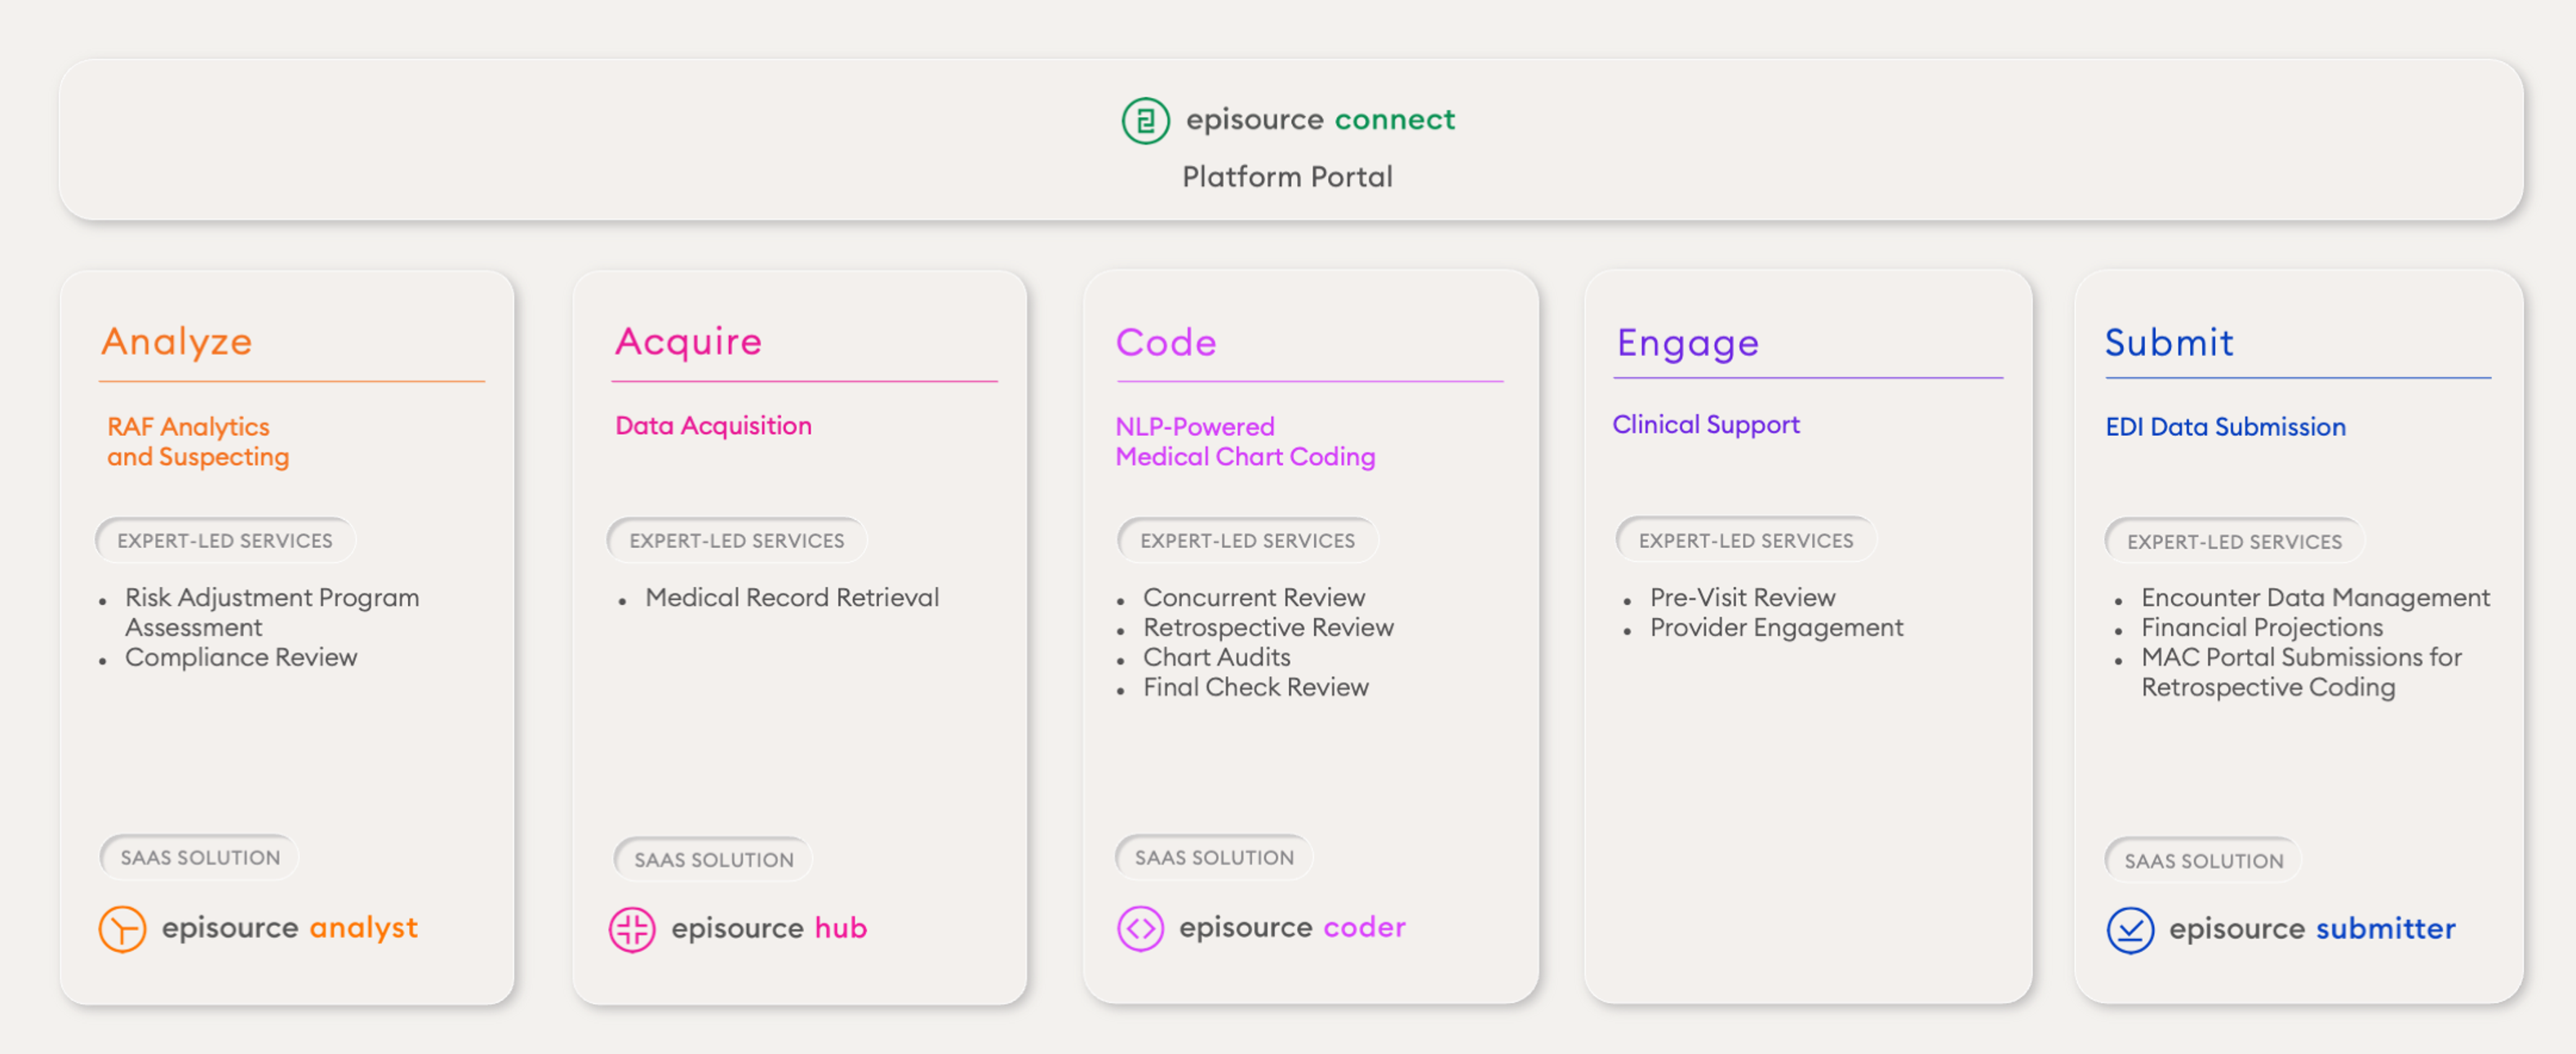Screen dimensions: 2576x1054
Task: Click the Data Acquisition link
Action: [713, 426]
